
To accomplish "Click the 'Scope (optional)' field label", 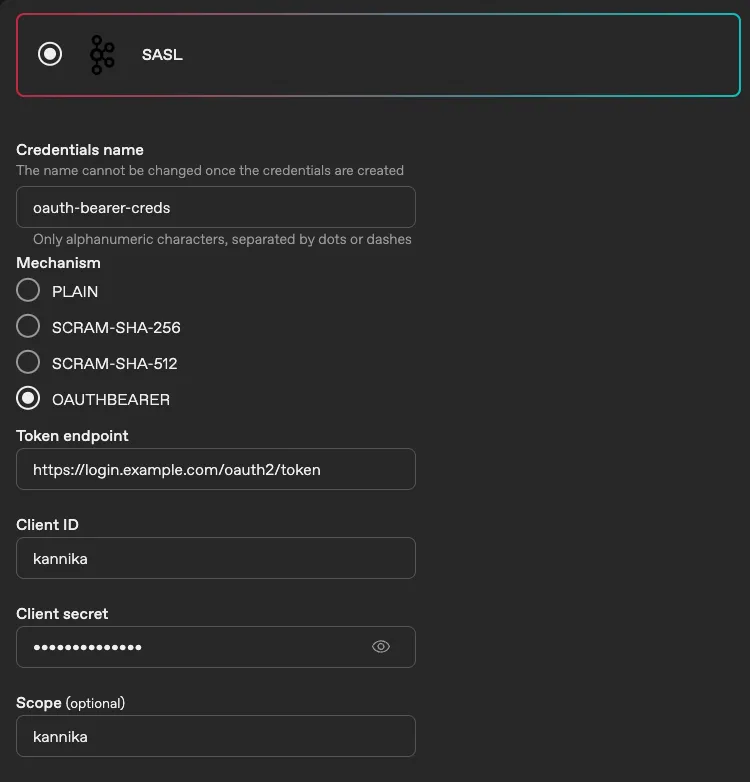I will point(70,703).
